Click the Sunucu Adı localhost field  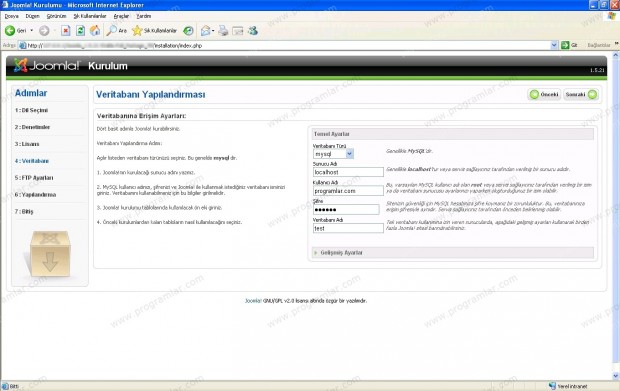click(x=348, y=172)
